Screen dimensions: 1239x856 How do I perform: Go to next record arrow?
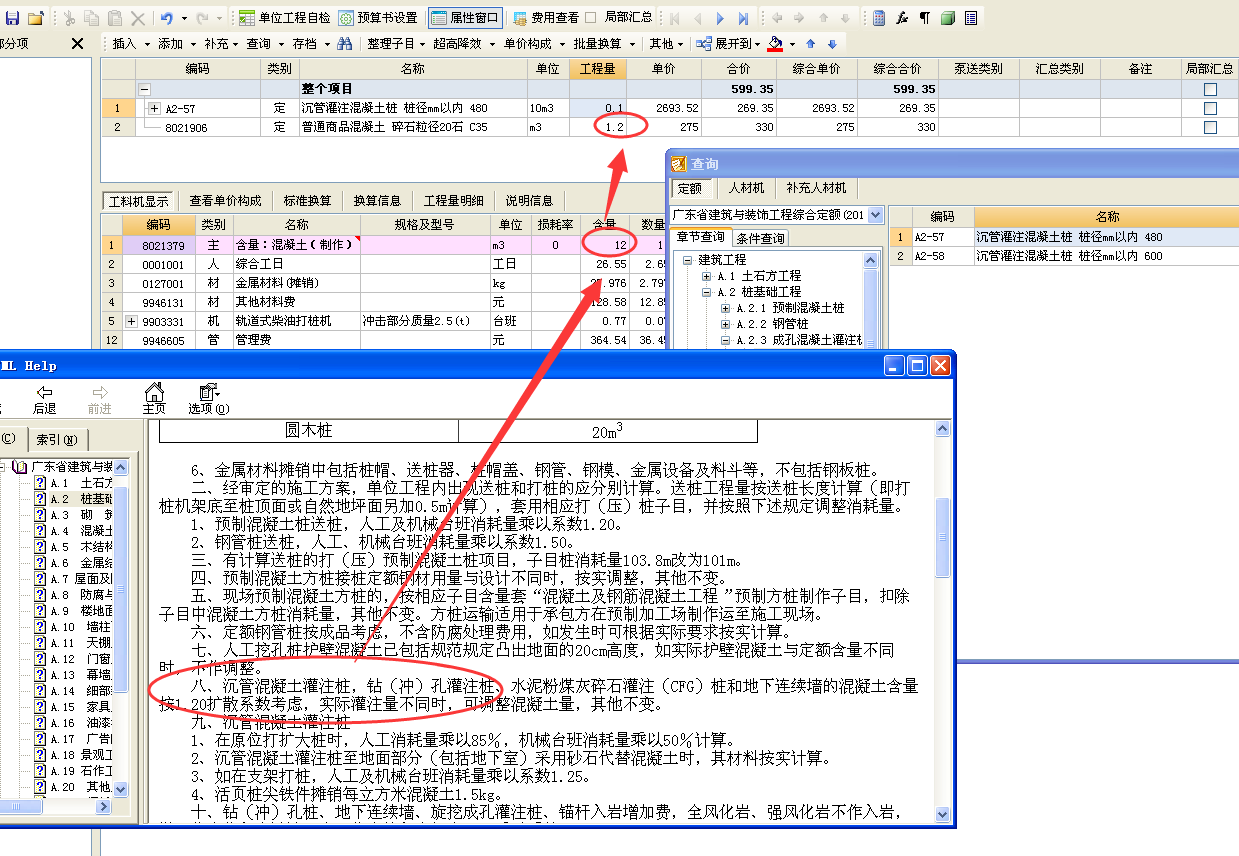coord(721,18)
